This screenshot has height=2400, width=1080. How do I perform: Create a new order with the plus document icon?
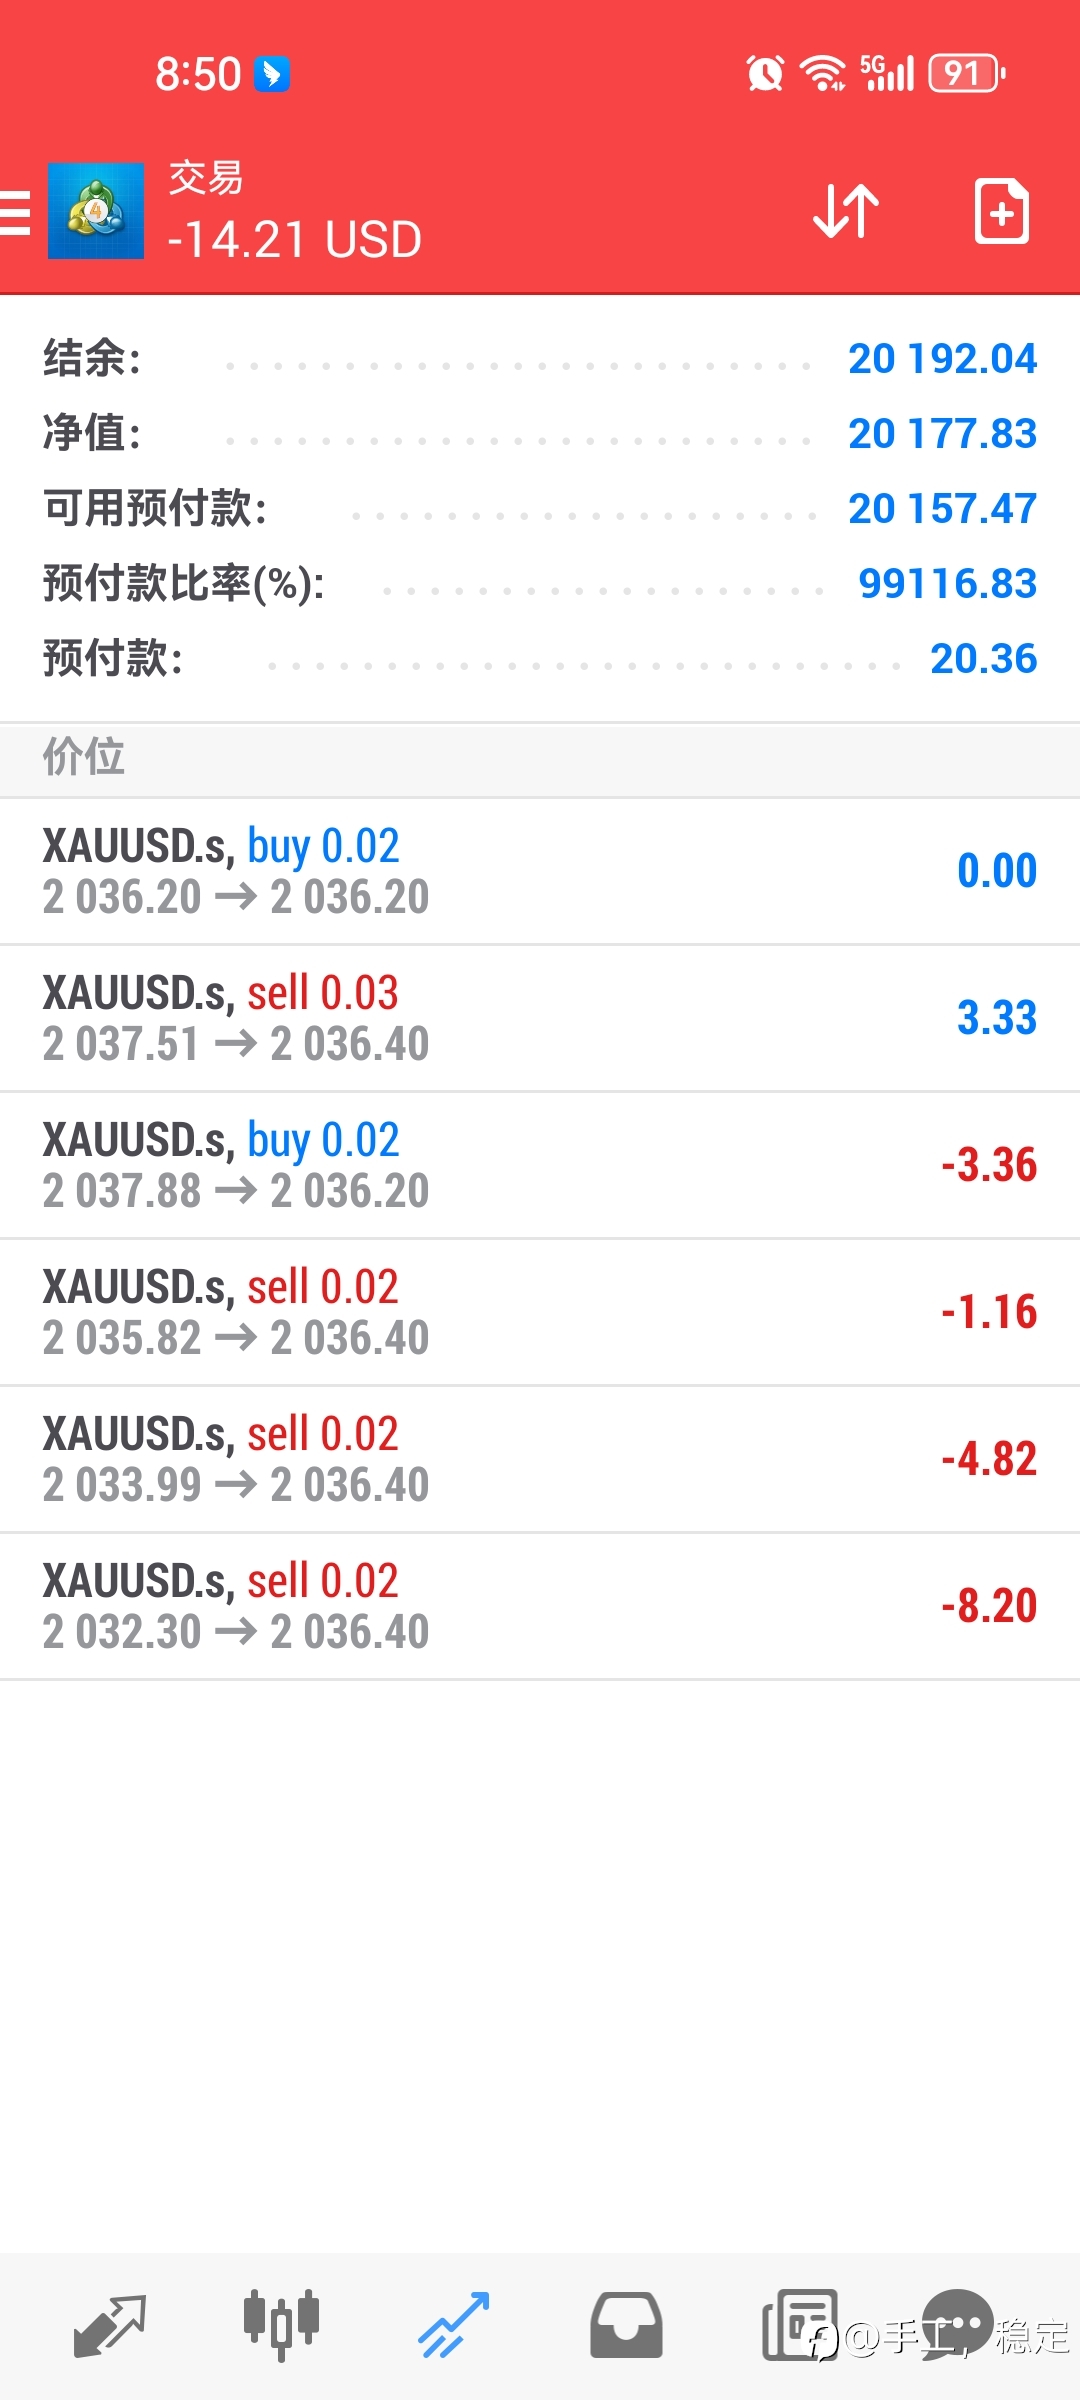point(1001,211)
